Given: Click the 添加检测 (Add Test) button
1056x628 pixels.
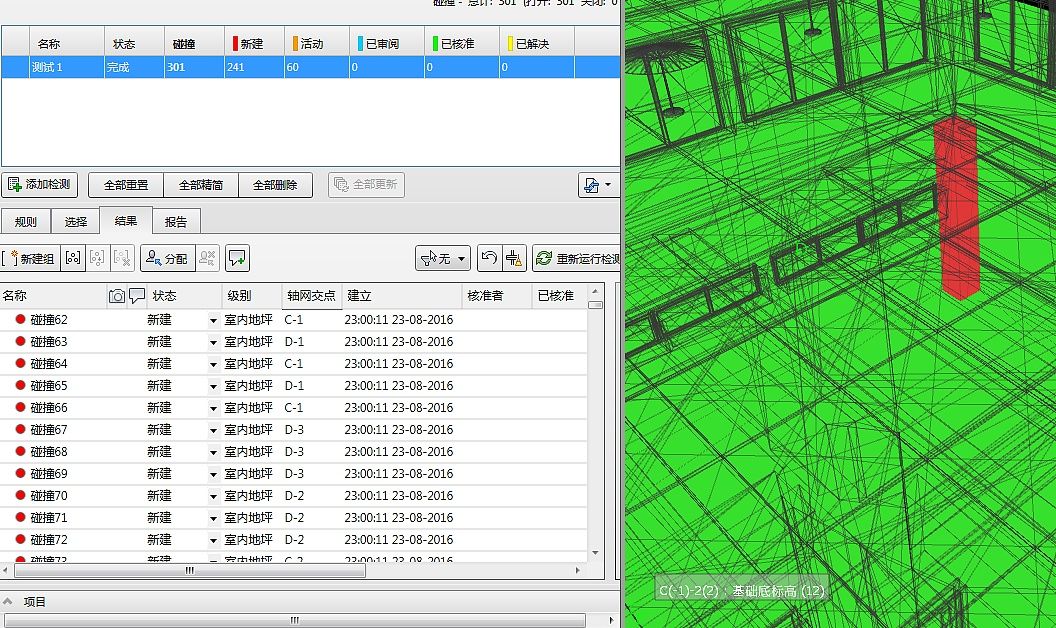Looking at the screenshot, I should [x=40, y=185].
